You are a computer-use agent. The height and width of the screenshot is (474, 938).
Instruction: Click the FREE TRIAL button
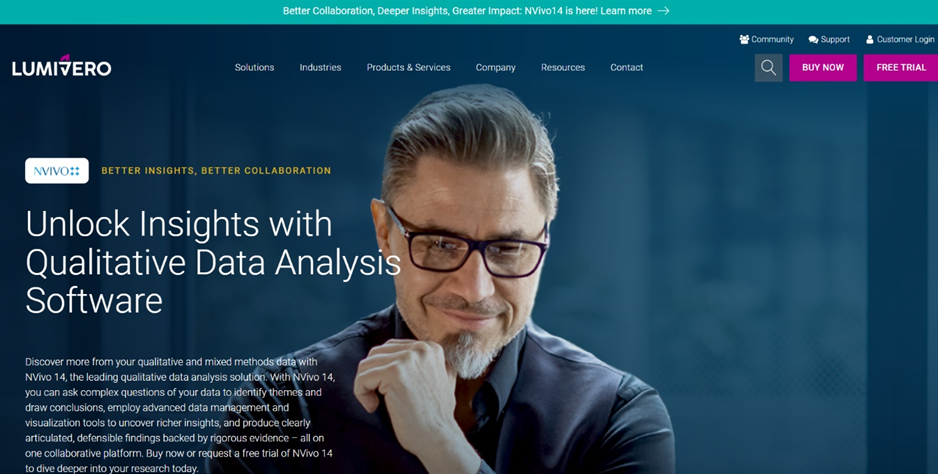click(x=901, y=68)
